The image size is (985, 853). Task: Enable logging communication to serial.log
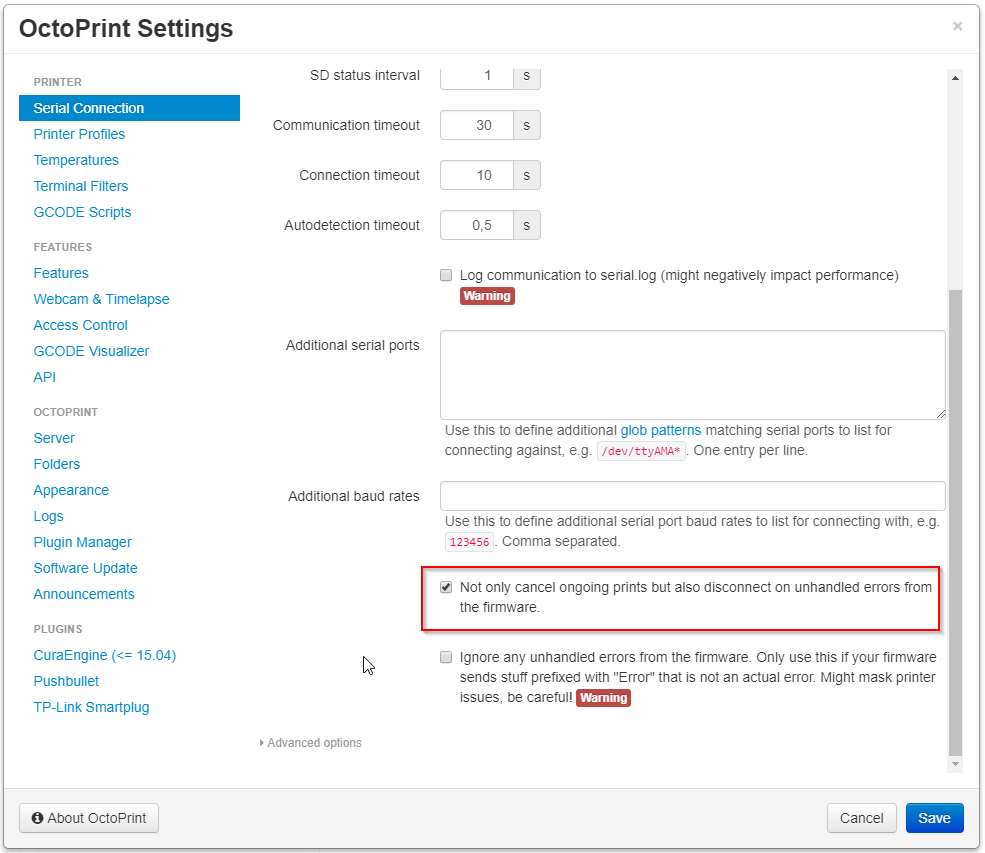(x=445, y=275)
